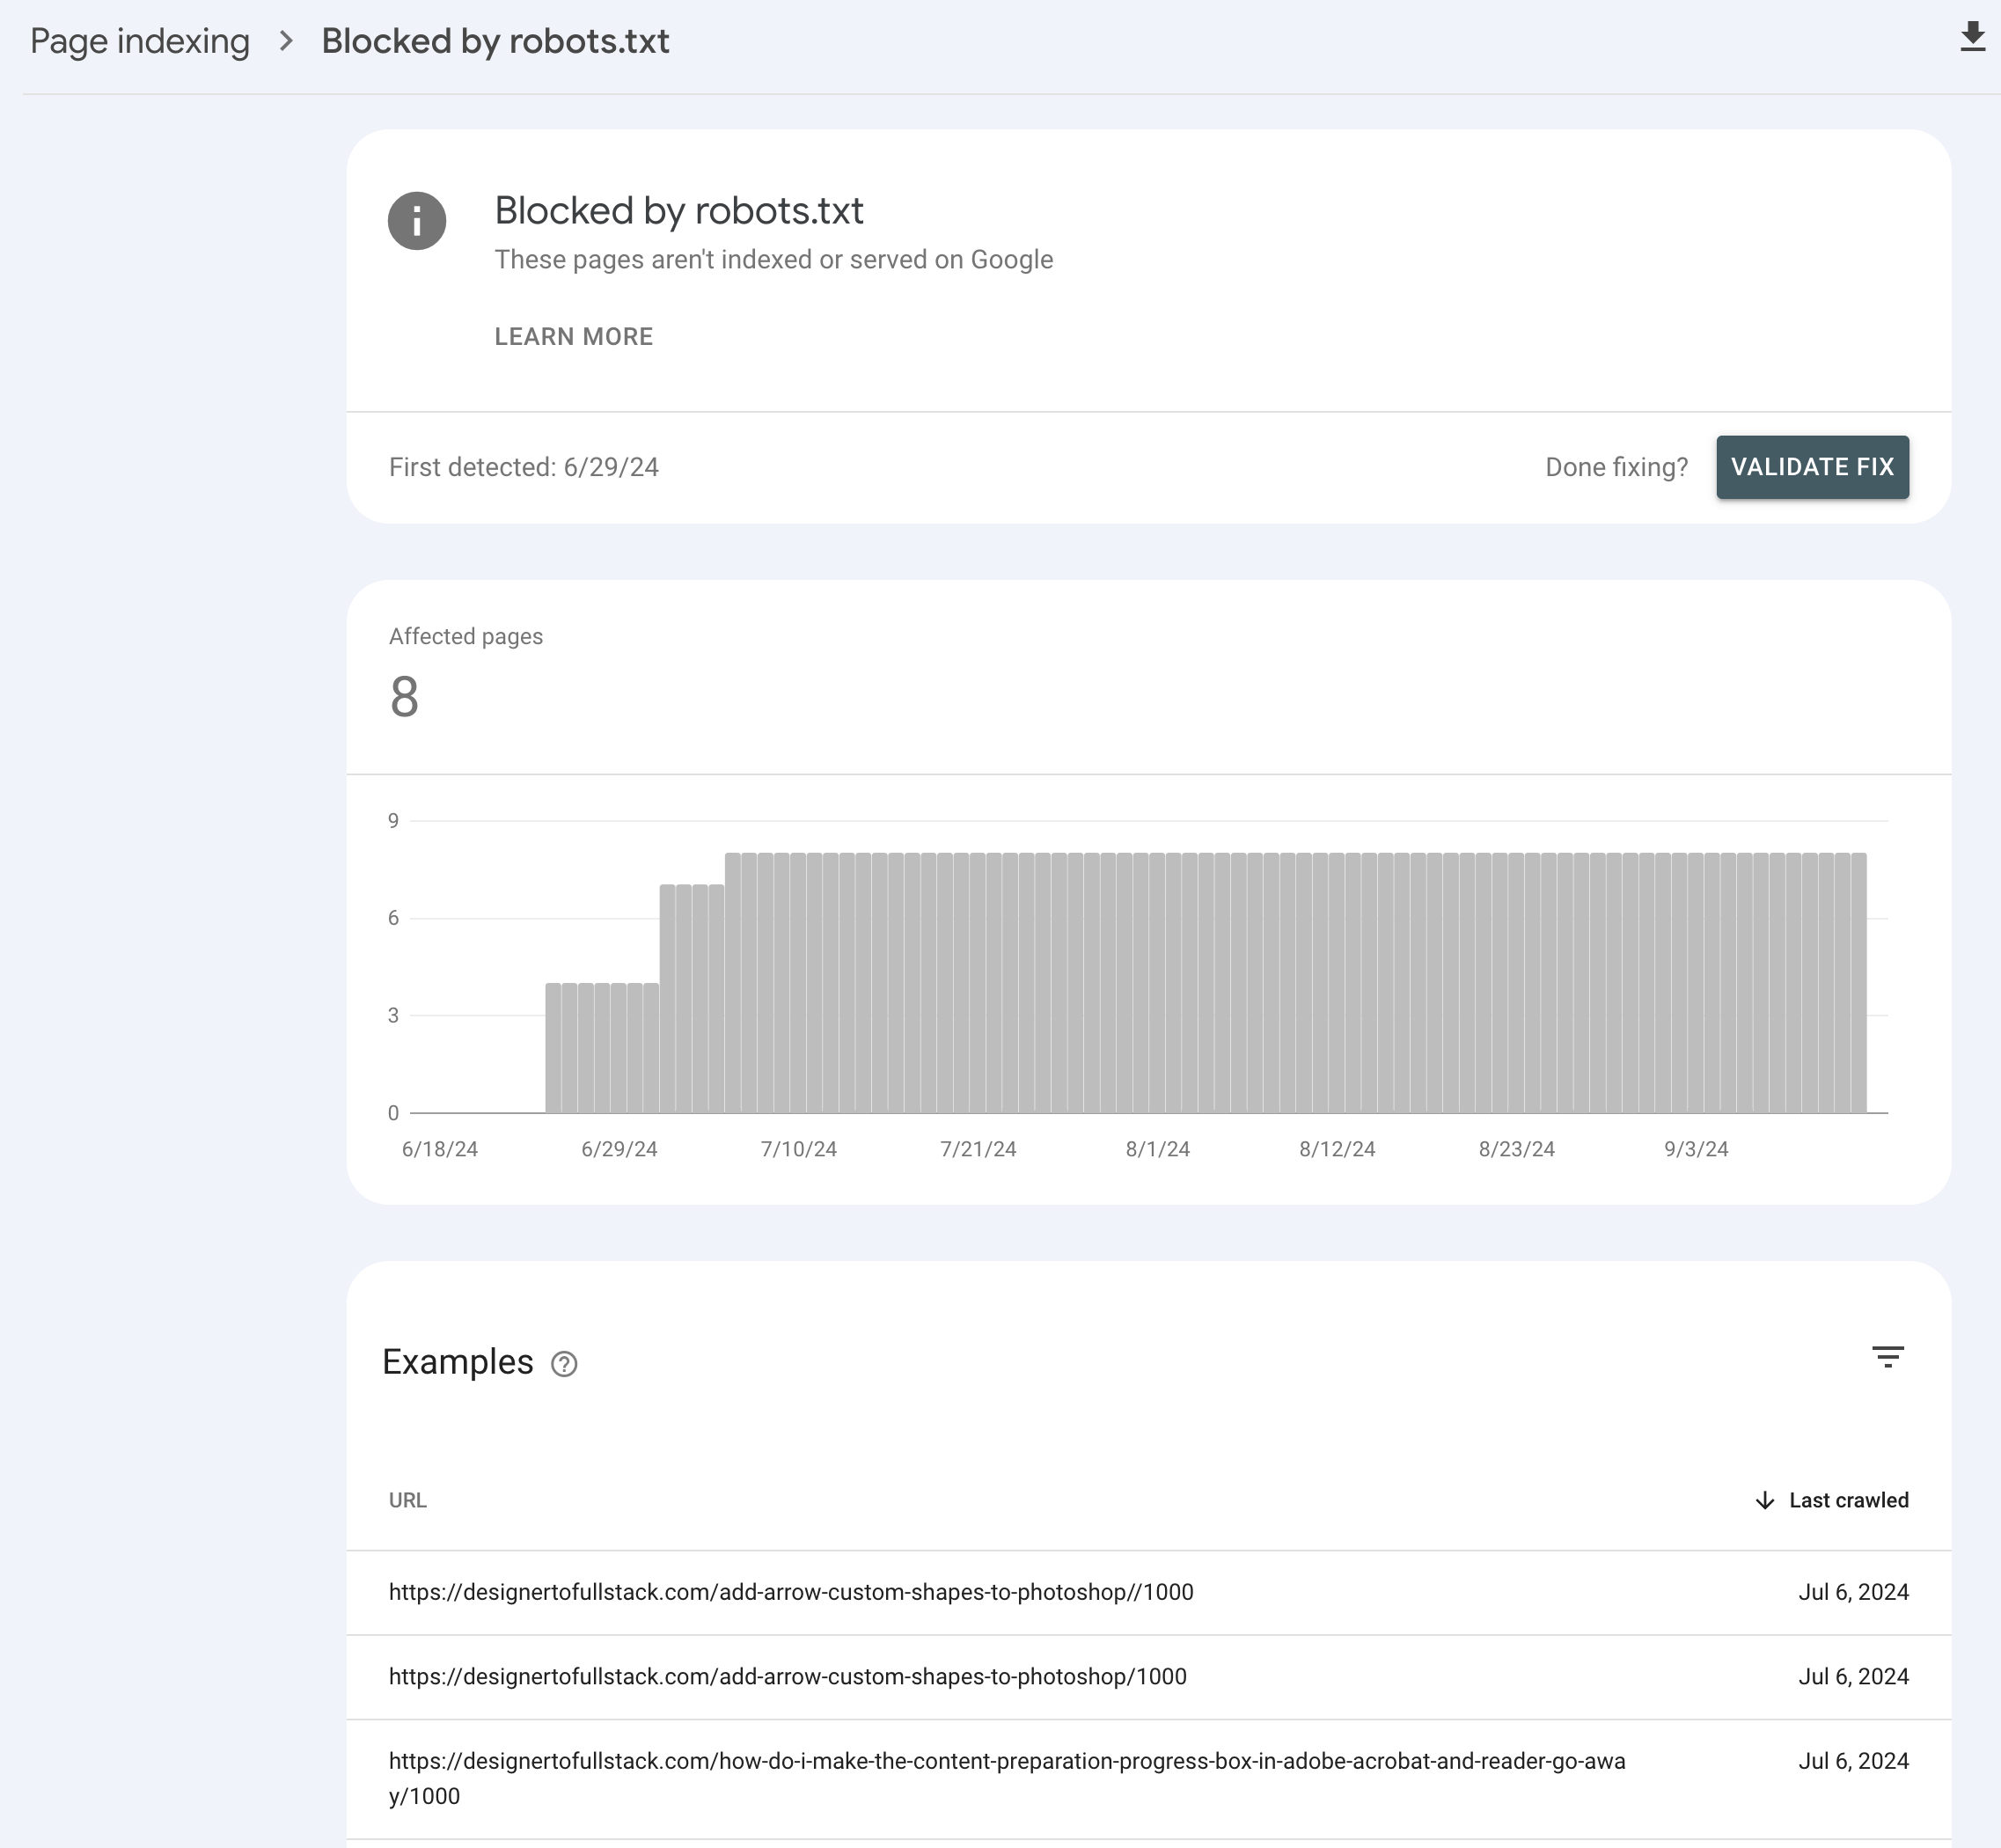Viewport: 2001px width, 1848px height.
Task: Click the chart x-axis label 6/18/24
Action: tap(439, 1149)
